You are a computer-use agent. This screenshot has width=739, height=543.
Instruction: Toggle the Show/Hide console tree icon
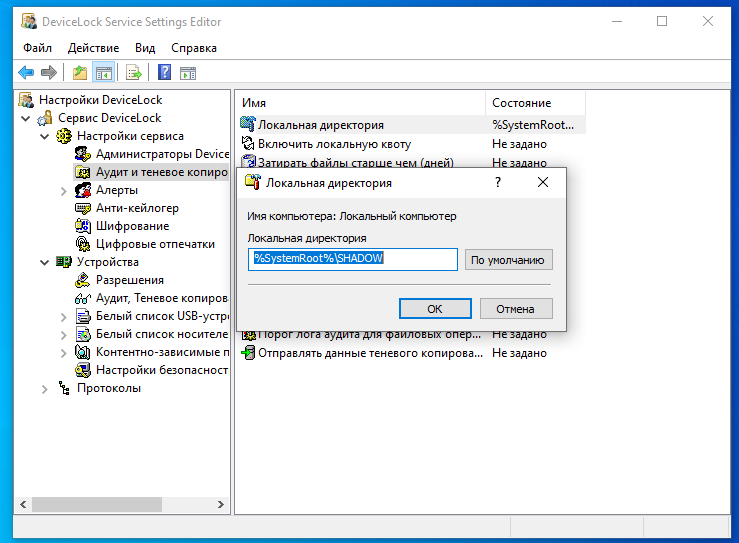click(x=104, y=73)
